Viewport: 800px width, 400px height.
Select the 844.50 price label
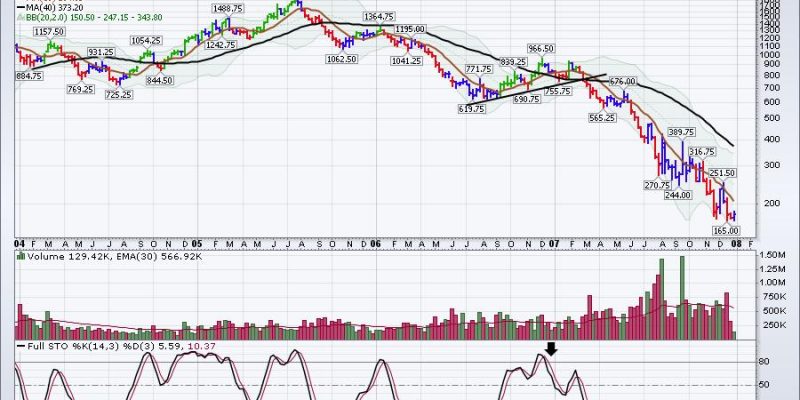(159, 80)
